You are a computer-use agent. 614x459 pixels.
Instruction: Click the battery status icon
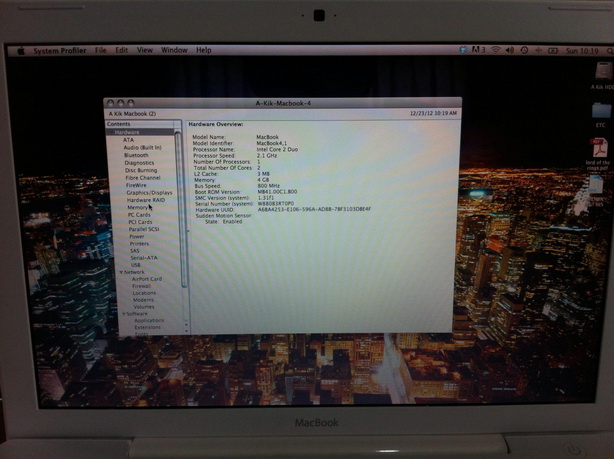(x=553, y=51)
